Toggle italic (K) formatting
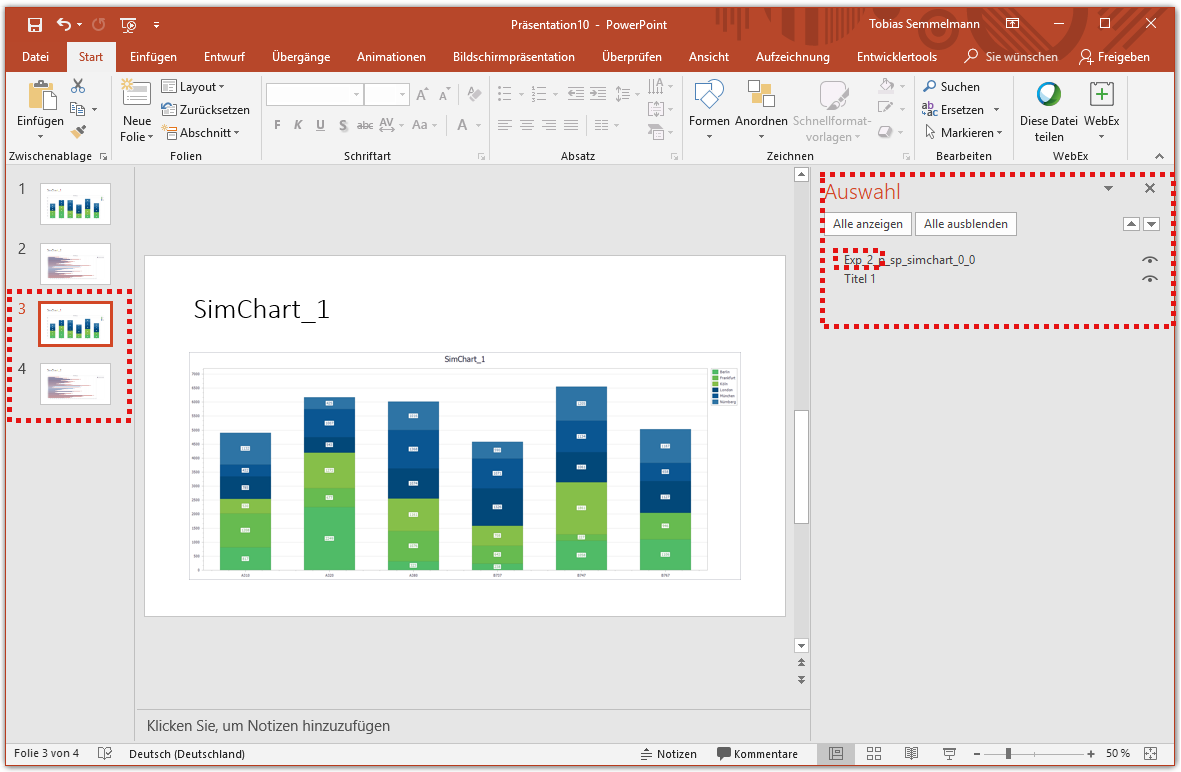This screenshot has height=772, width=1181. (x=298, y=125)
